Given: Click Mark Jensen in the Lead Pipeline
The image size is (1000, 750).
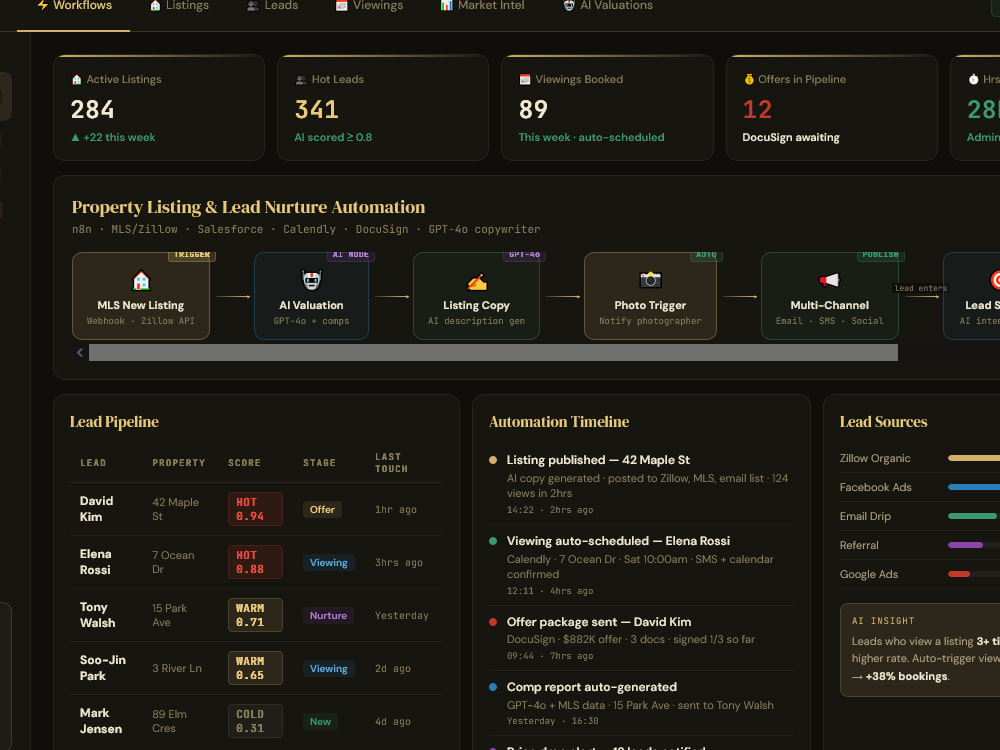Looking at the screenshot, I should coord(101,721).
